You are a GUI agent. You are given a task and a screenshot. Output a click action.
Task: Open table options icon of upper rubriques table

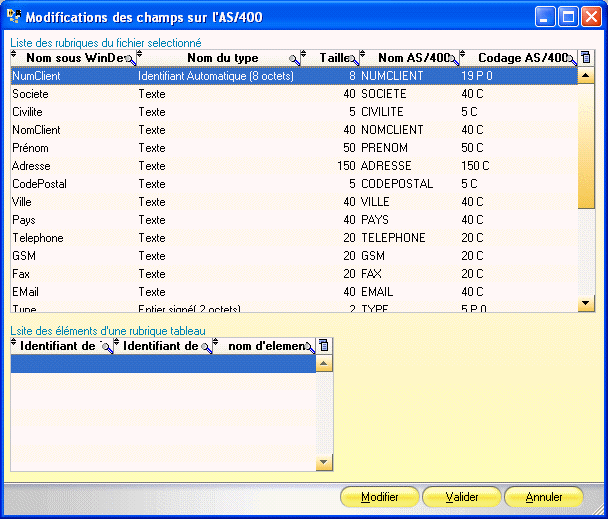[x=586, y=58]
